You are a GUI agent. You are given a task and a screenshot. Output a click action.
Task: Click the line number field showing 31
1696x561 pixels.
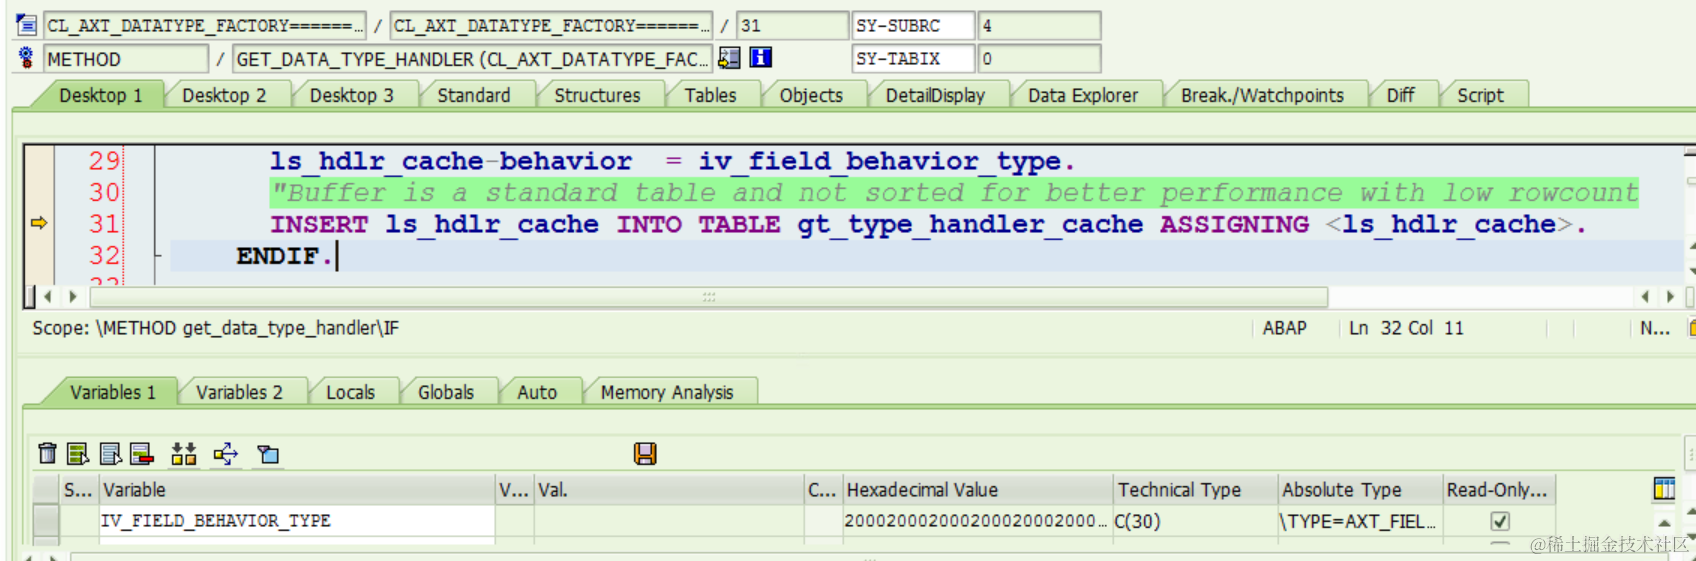click(x=792, y=25)
